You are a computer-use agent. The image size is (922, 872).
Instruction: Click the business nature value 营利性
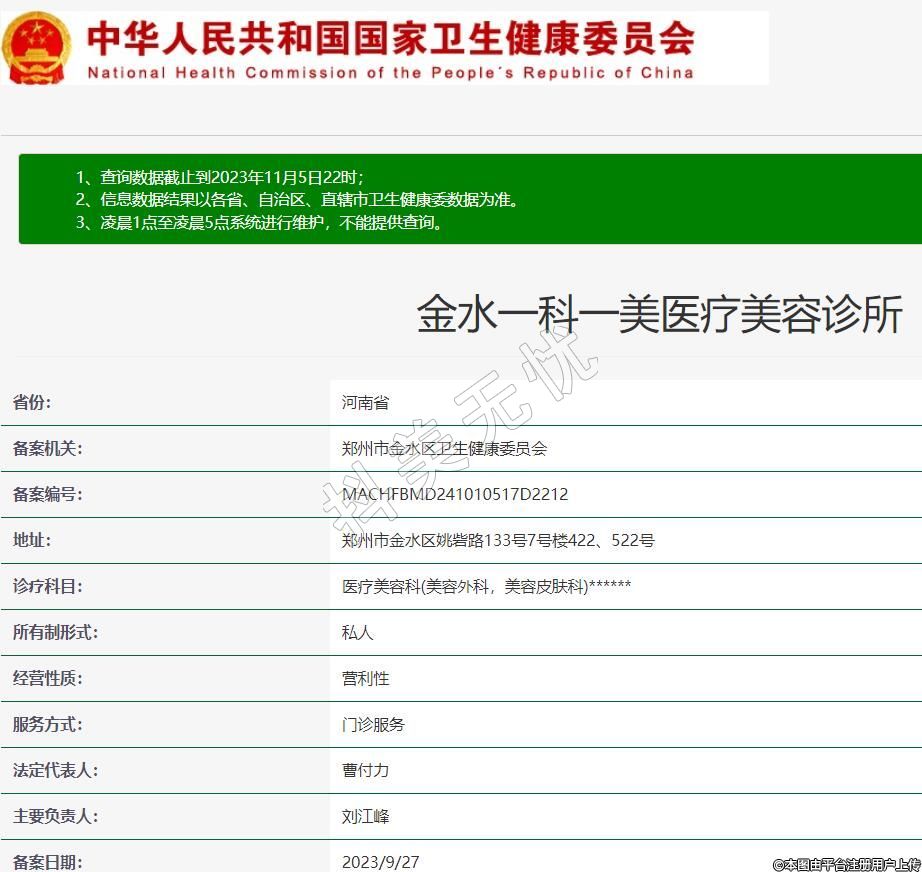pos(365,679)
